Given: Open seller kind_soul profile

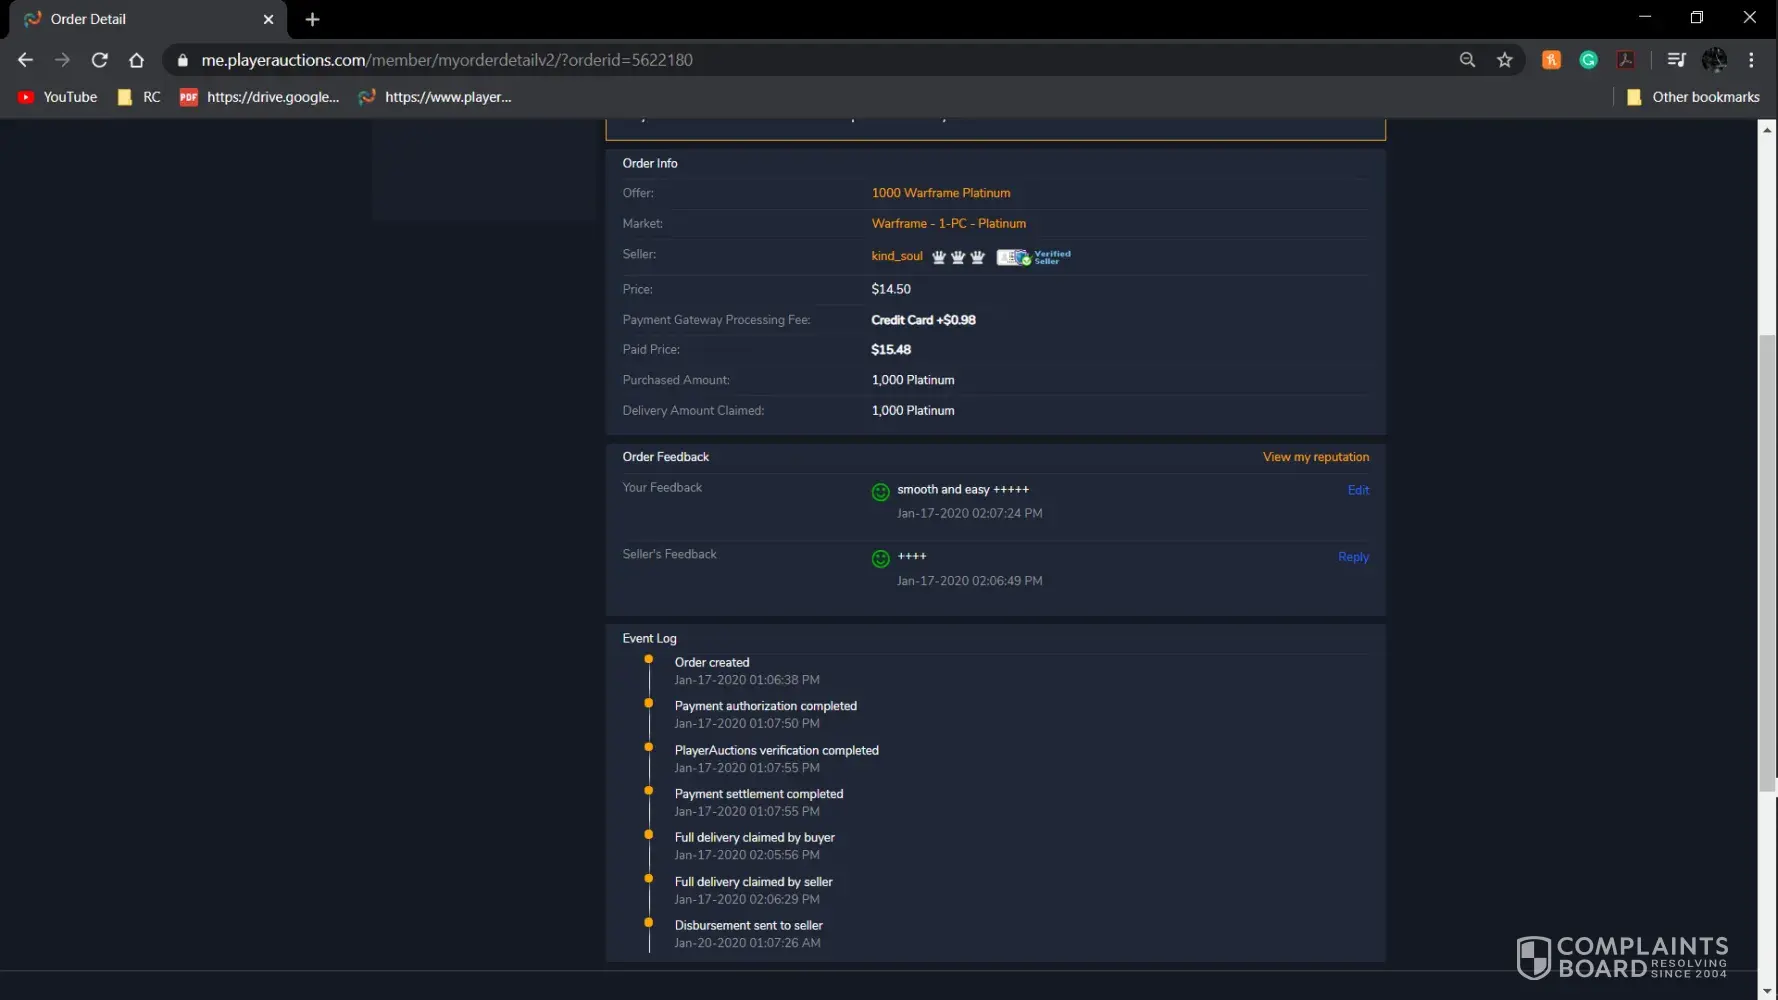Looking at the screenshot, I should [896, 256].
